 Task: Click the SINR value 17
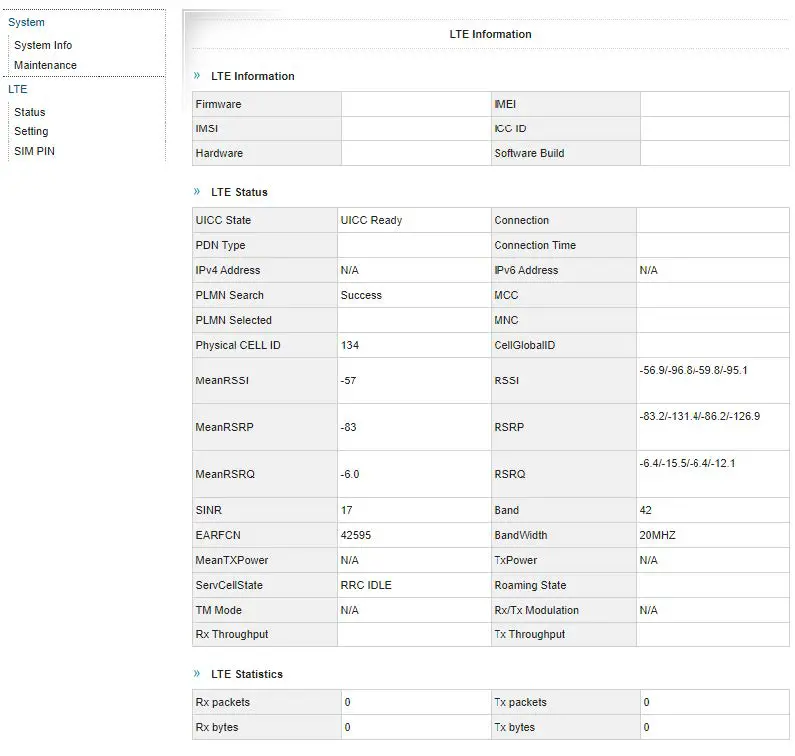(347, 510)
